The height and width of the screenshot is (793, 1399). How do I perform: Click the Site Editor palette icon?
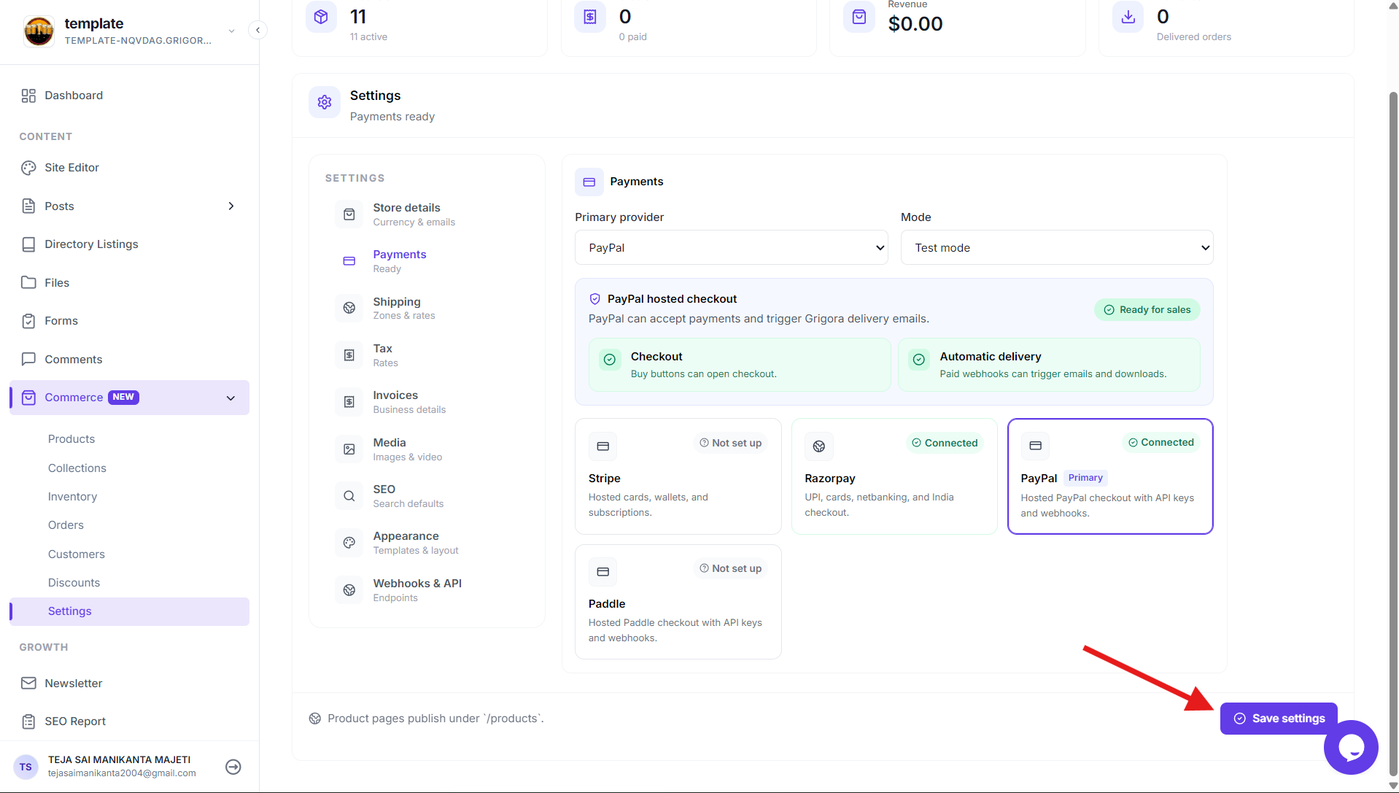[28, 168]
